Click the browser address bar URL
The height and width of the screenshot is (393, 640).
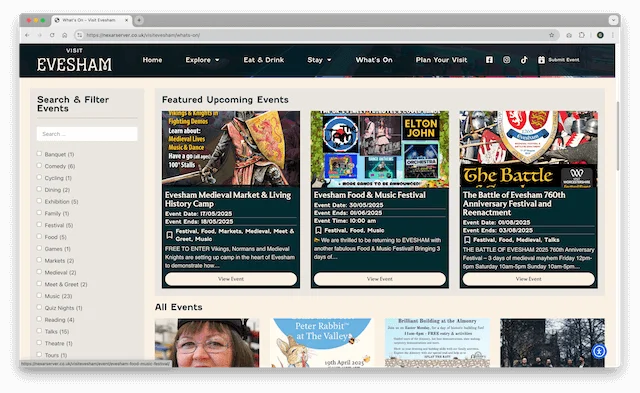(x=143, y=35)
